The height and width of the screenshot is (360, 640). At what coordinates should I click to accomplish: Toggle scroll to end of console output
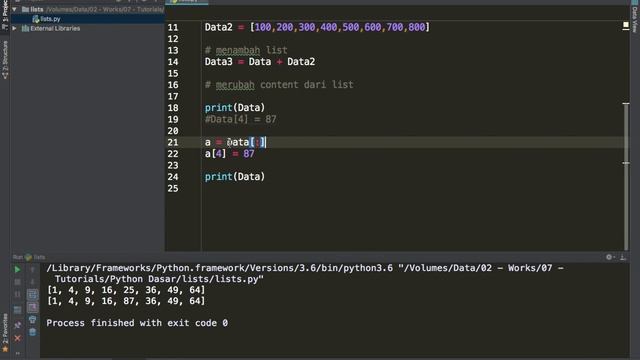click(x=33, y=307)
